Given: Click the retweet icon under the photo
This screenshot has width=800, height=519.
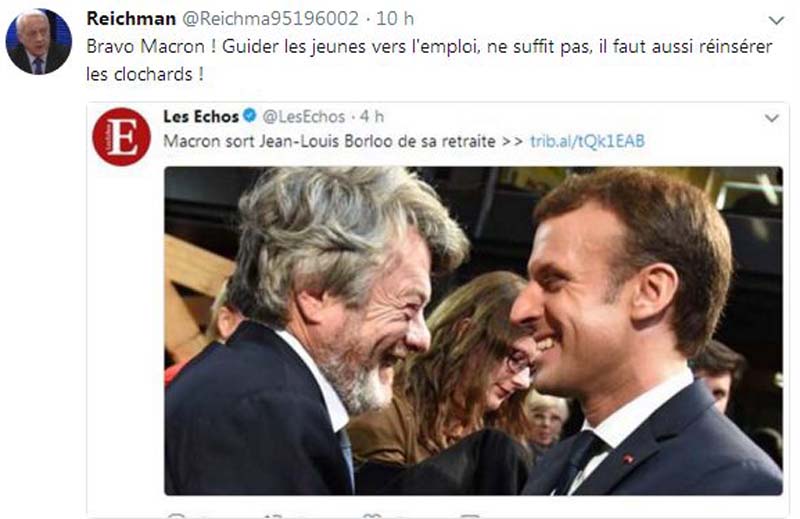Looking at the screenshot, I should [274, 516].
